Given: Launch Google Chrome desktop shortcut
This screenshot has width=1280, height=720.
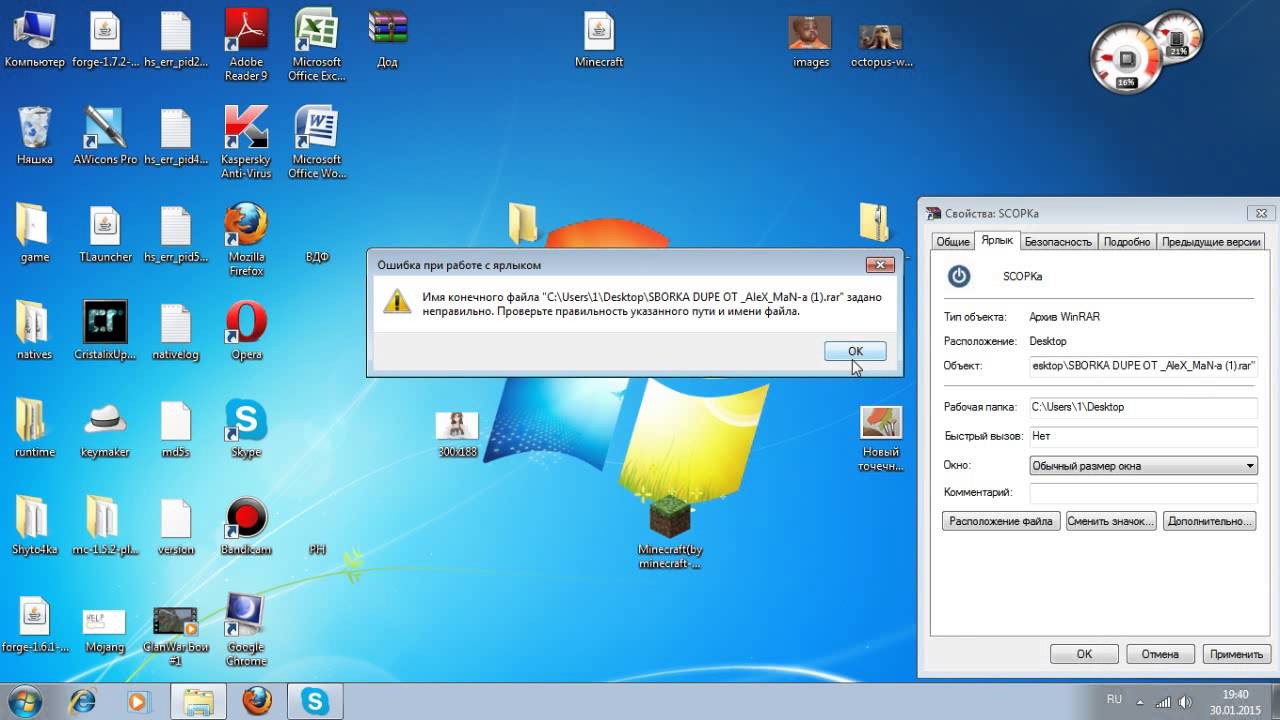Looking at the screenshot, I should click(x=246, y=630).
